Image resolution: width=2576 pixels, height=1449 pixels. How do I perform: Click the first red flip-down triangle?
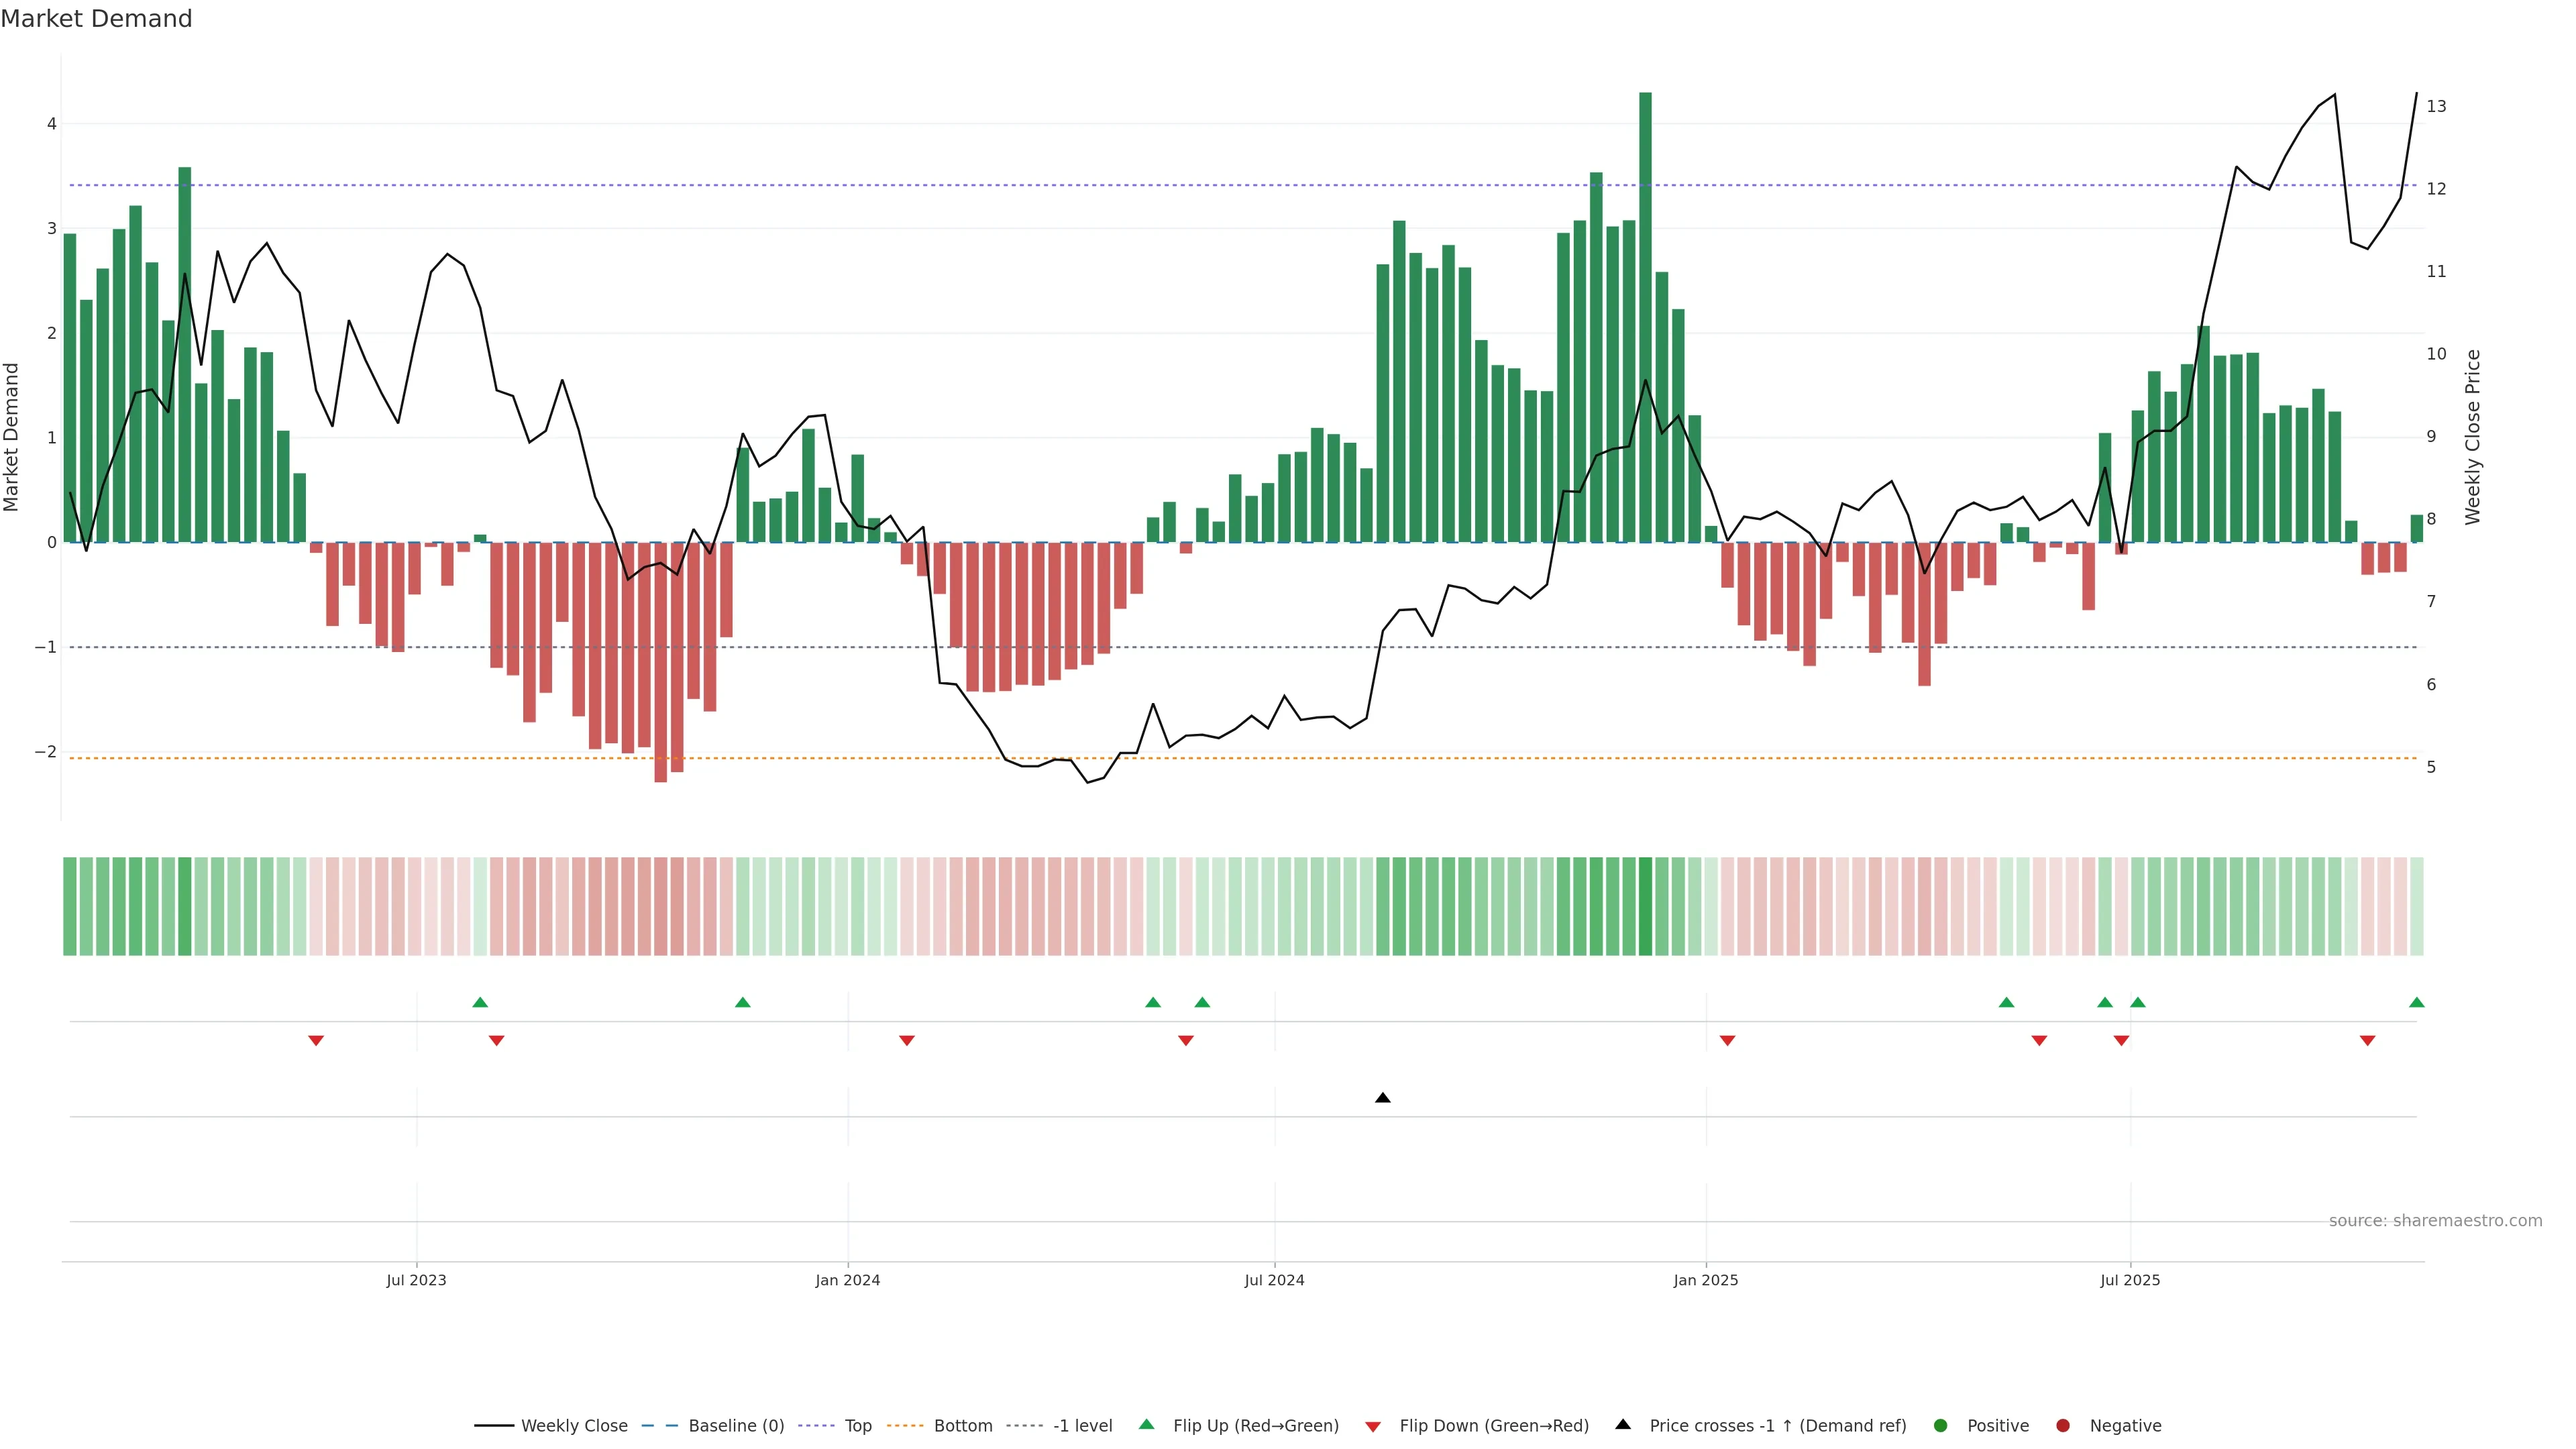click(316, 1041)
